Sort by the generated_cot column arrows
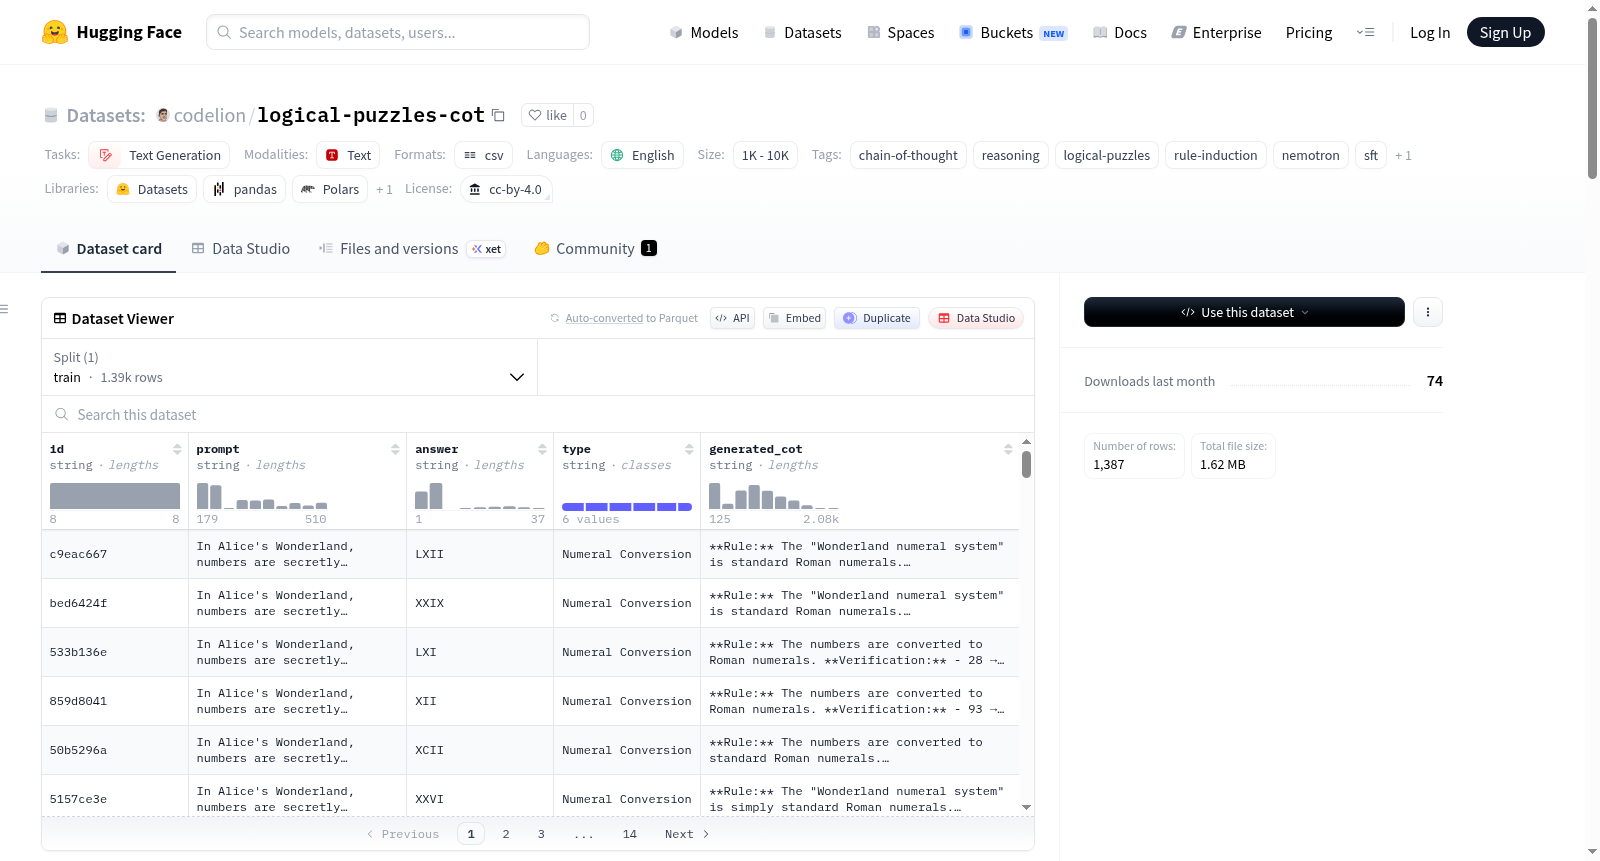 coord(1008,450)
